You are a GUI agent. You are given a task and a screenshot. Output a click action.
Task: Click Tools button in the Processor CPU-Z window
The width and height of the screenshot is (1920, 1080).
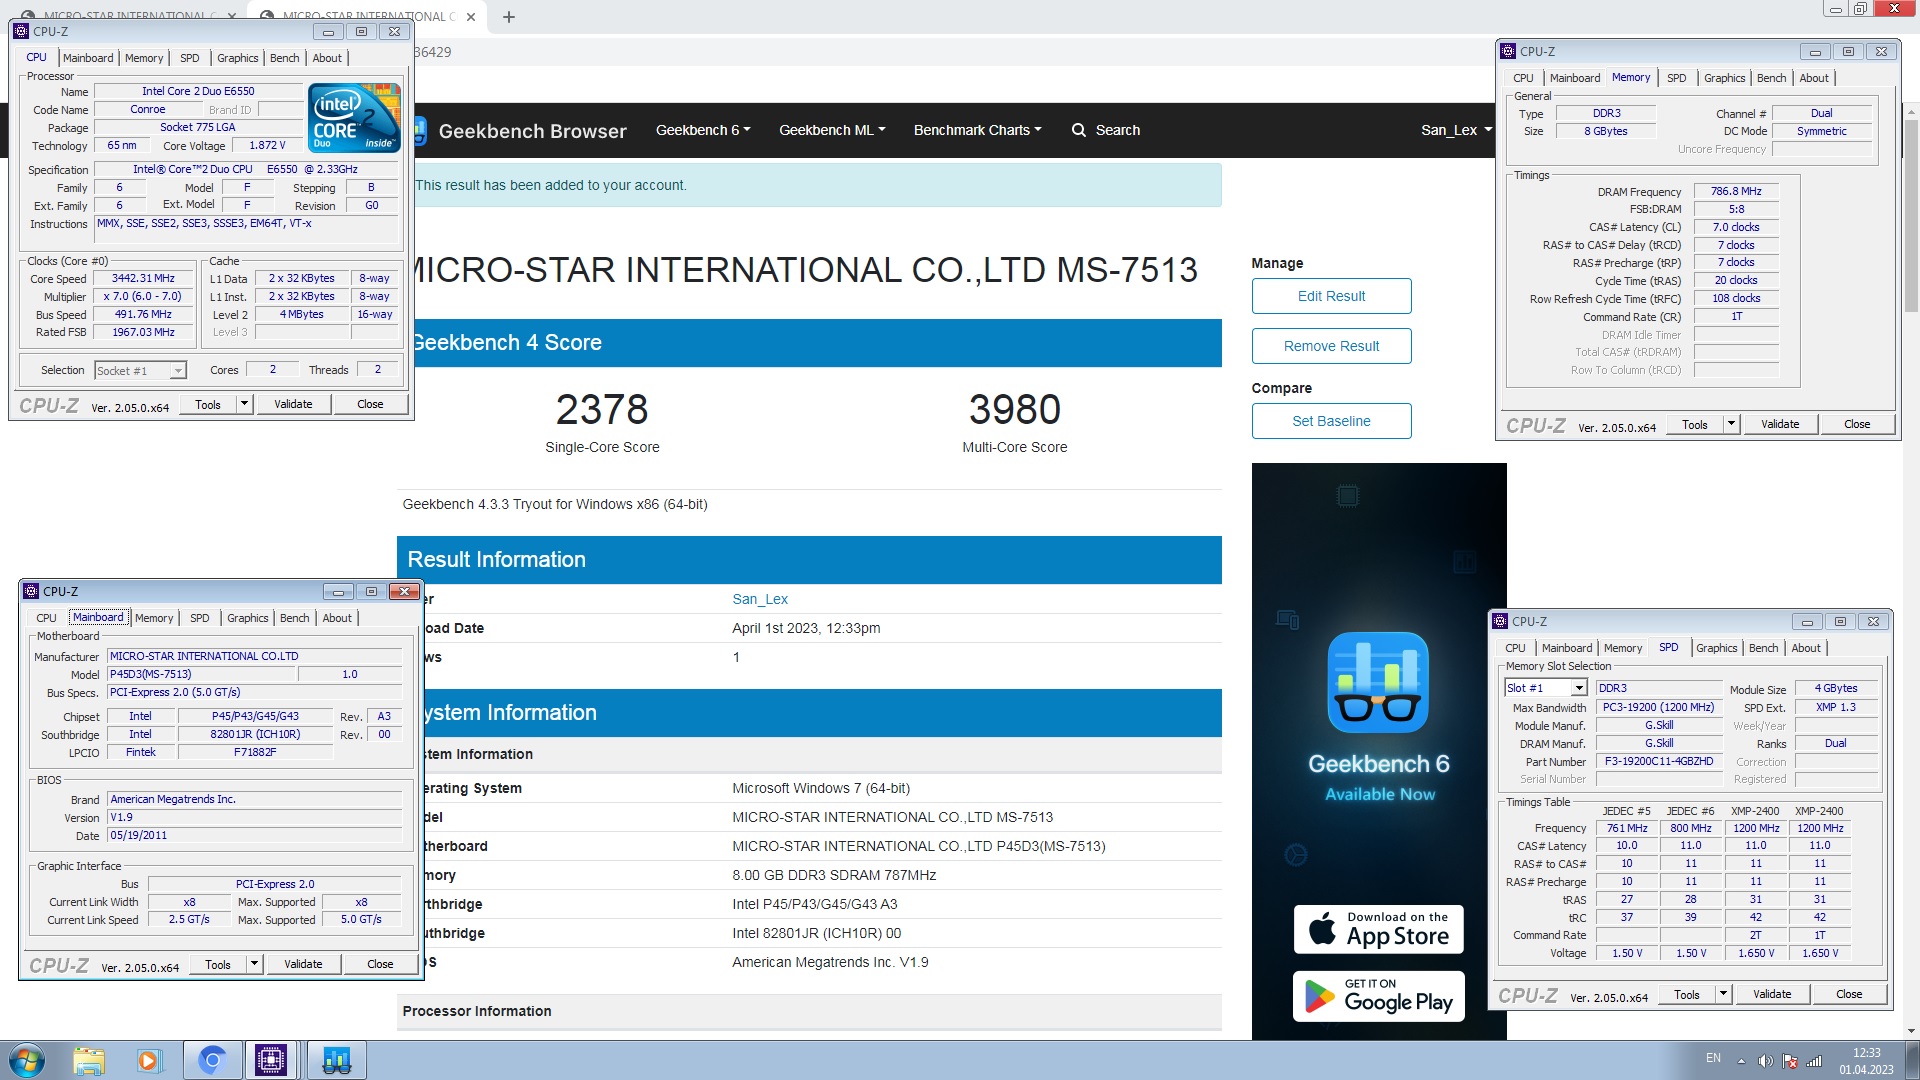(x=208, y=404)
